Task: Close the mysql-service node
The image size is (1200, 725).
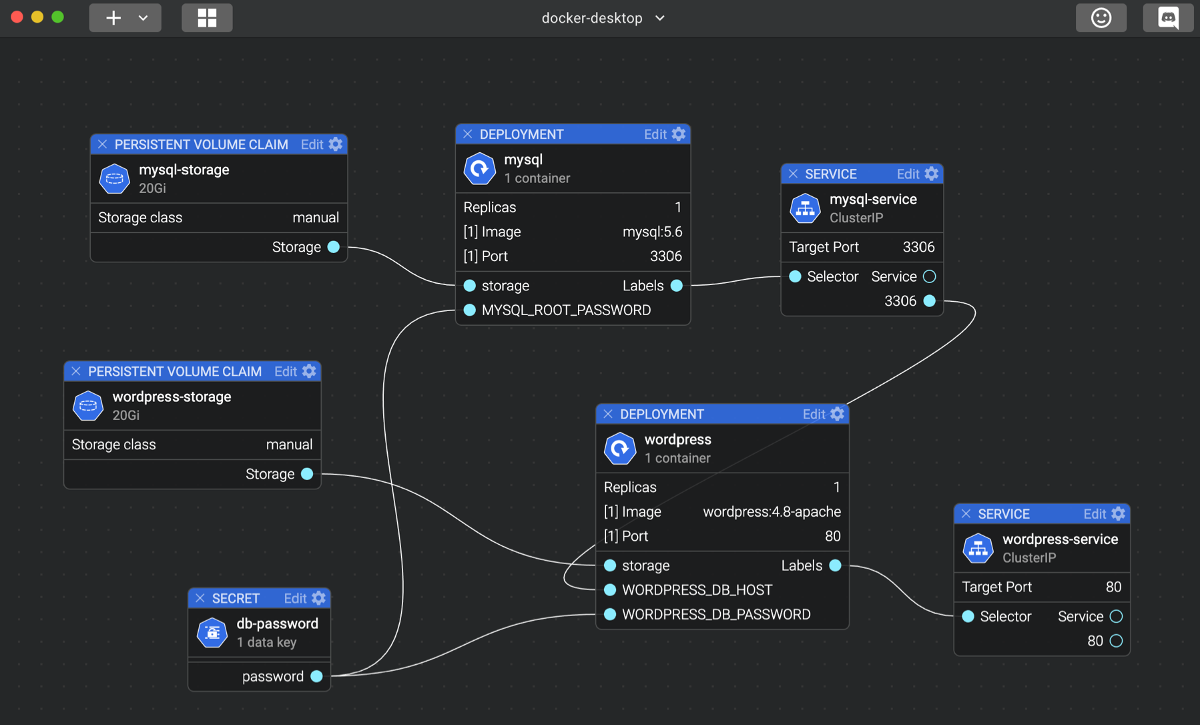Action: tap(793, 175)
